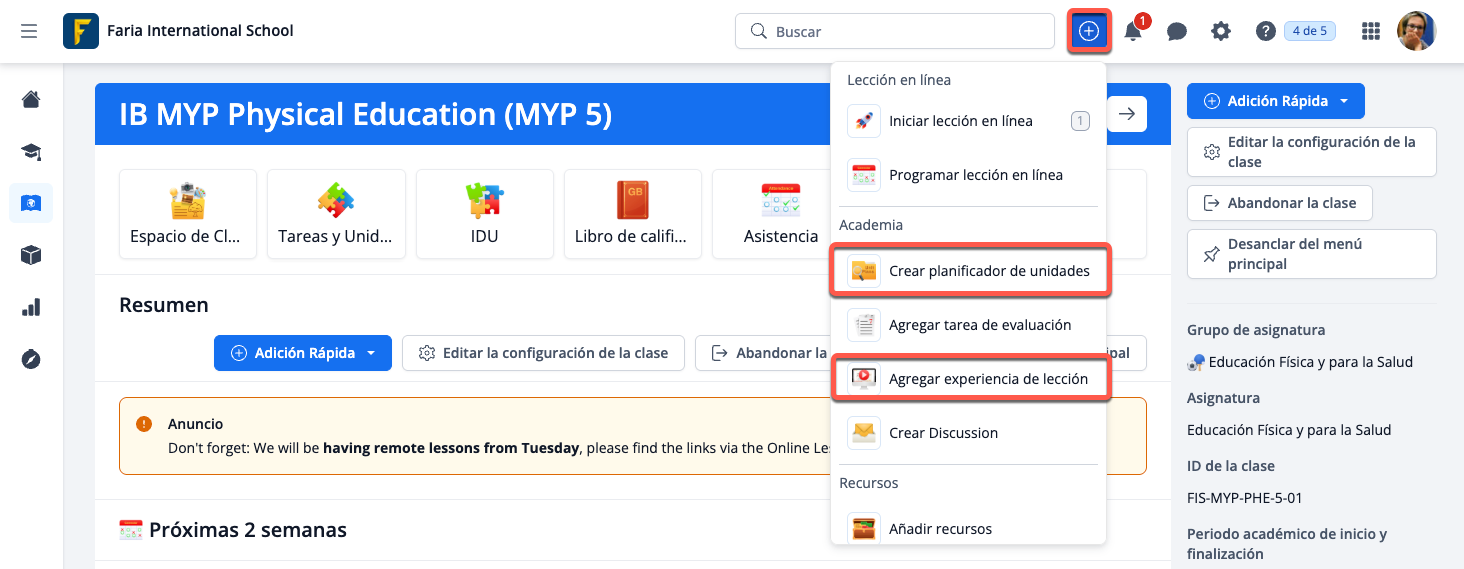Click Desanclar del menú principal
The height and width of the screenshot is (569, 1464).
[x=1311, y=254]
